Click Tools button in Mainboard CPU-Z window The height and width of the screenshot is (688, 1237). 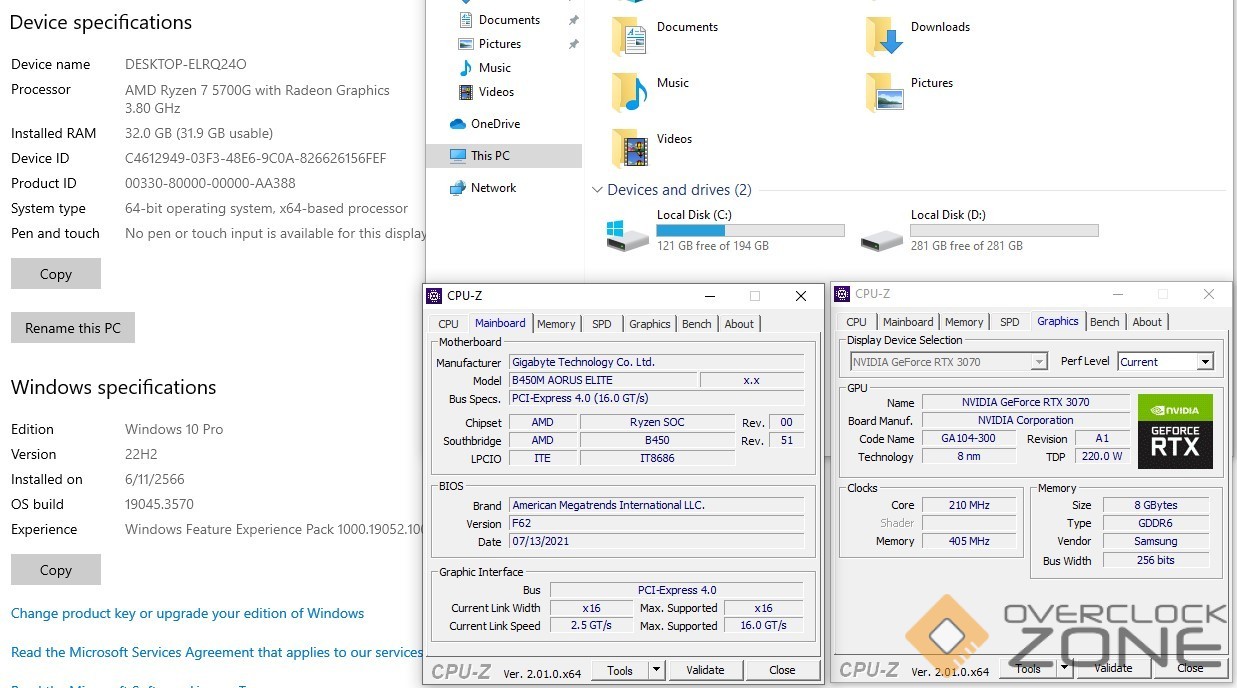pyautogui.click(x=620, y=670)
